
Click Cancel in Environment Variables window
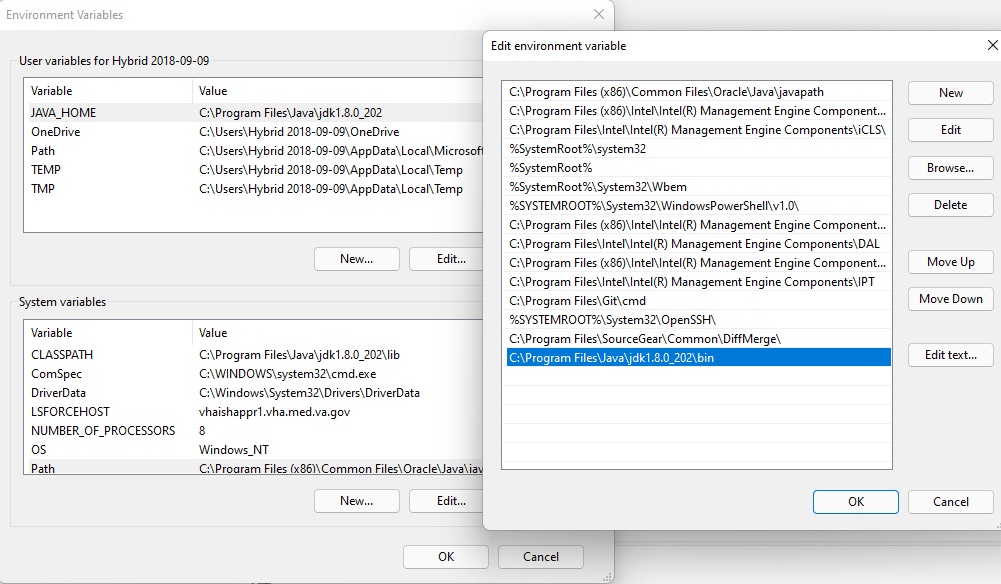click(x=541, y=557)
